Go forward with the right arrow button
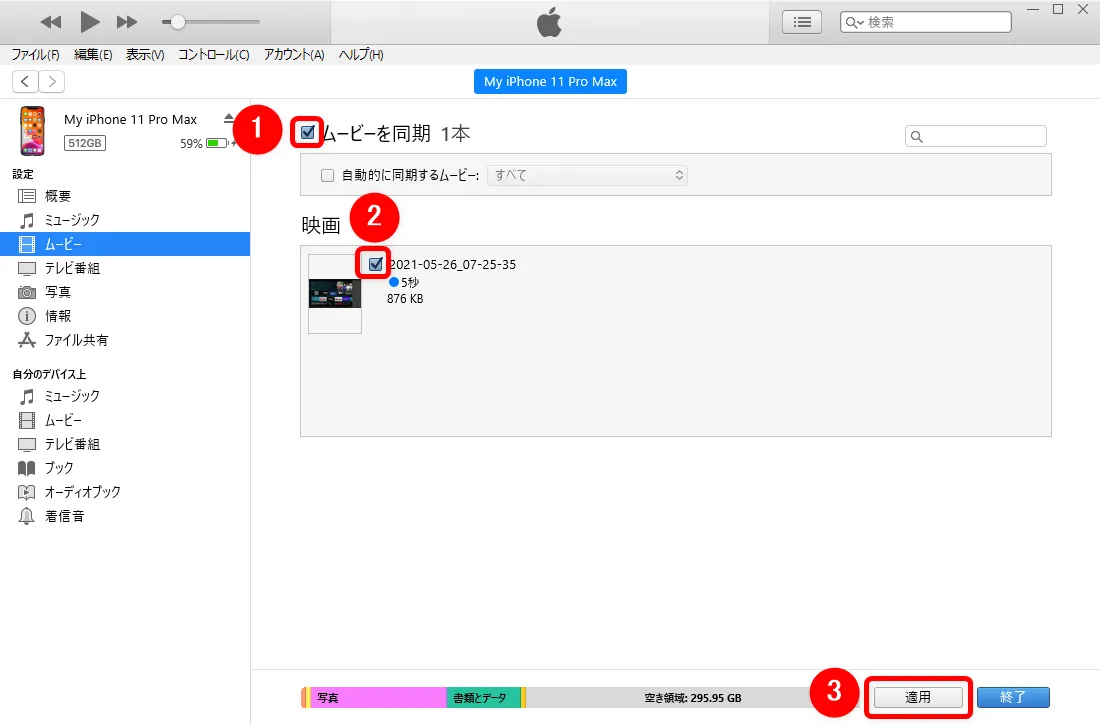1100x725 pixels. coord(52,81)
